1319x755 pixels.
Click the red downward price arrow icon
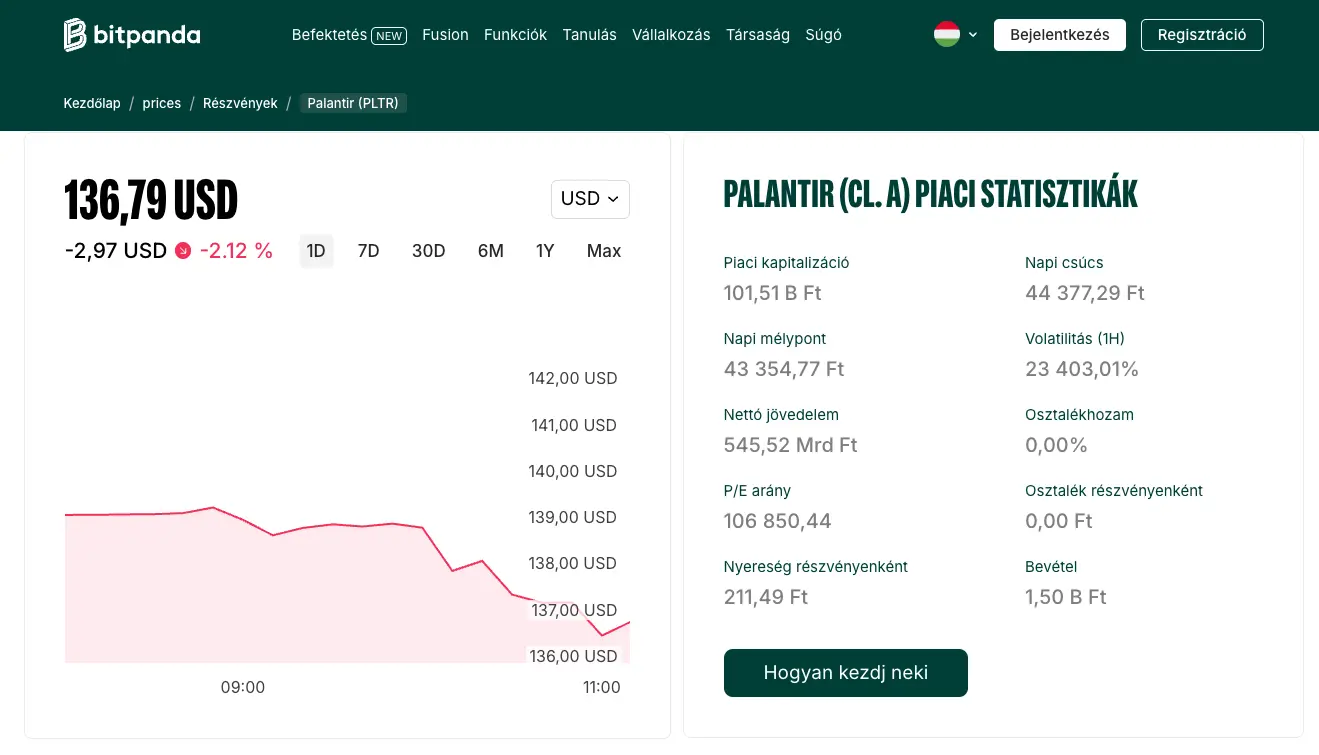coord(181,251)
